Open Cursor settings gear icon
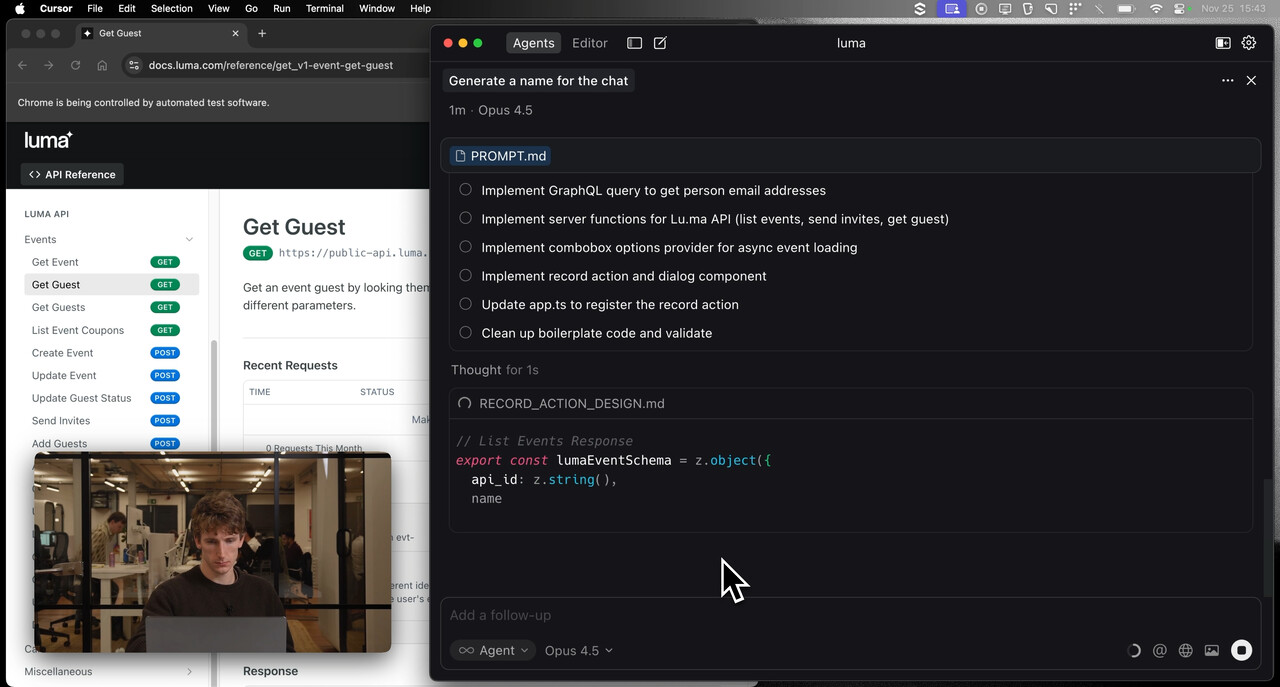The width and height of the screenshot is (1280, 687). point(1248,43)
